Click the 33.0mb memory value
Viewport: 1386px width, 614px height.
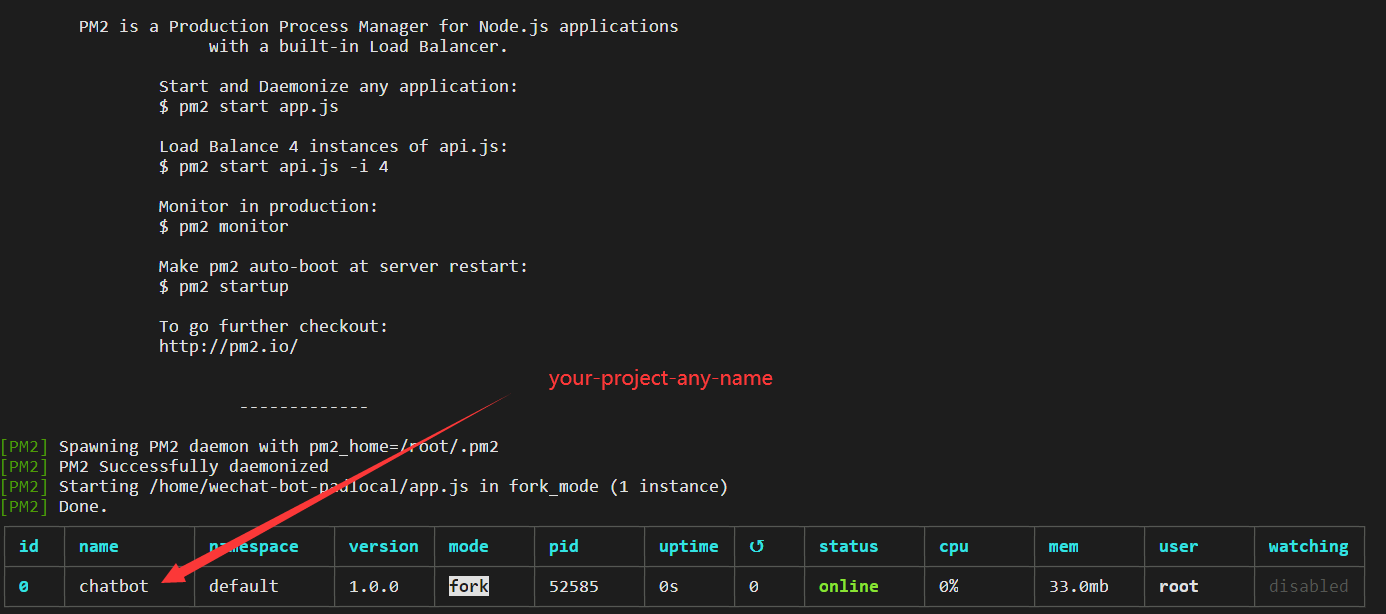[x=1078, y=586]
